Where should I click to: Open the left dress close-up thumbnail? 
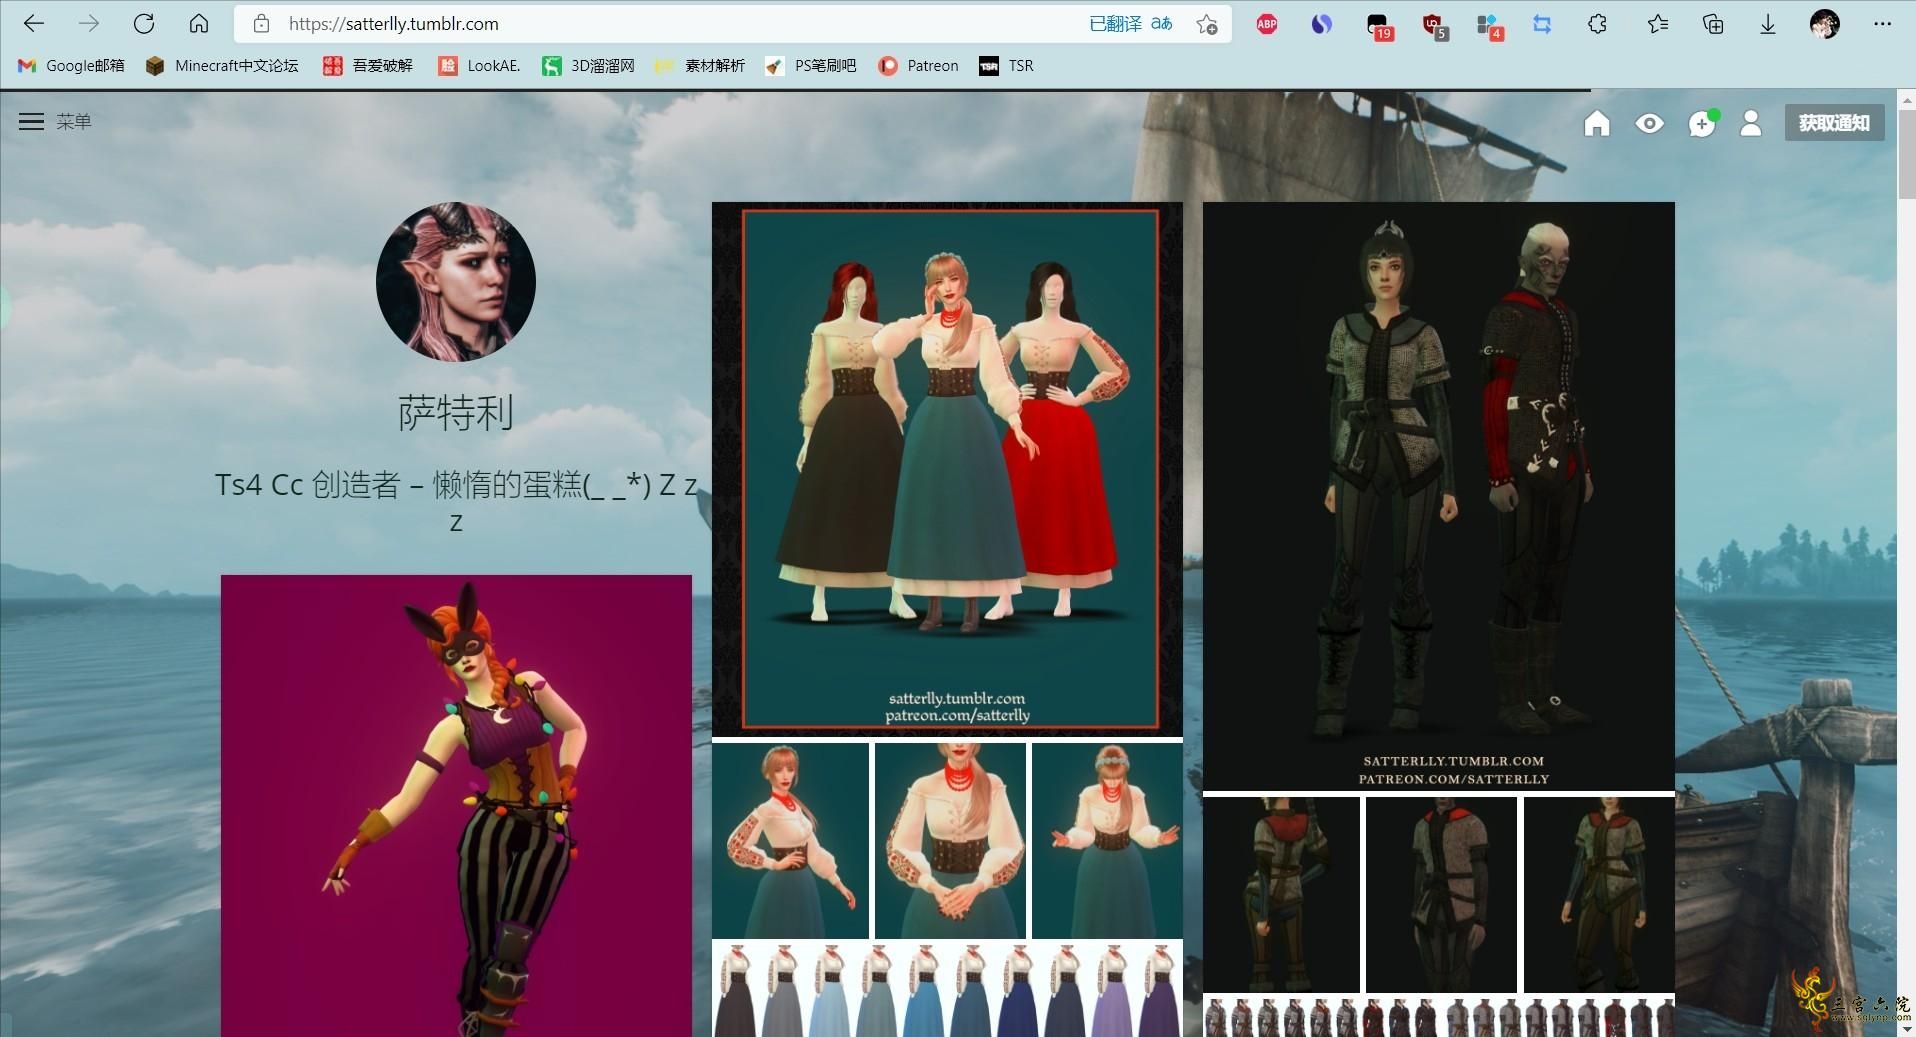pos(790,840)
